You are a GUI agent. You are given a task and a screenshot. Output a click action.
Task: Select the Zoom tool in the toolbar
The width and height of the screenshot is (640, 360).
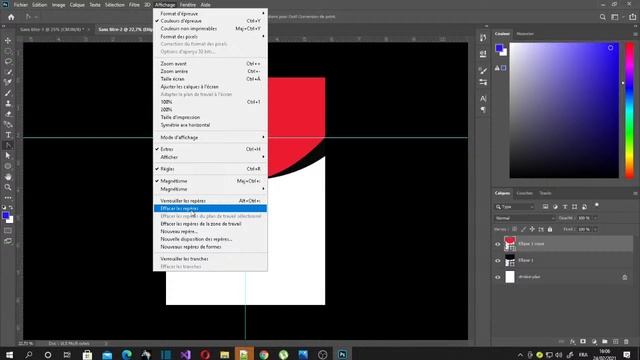[8, 187]
